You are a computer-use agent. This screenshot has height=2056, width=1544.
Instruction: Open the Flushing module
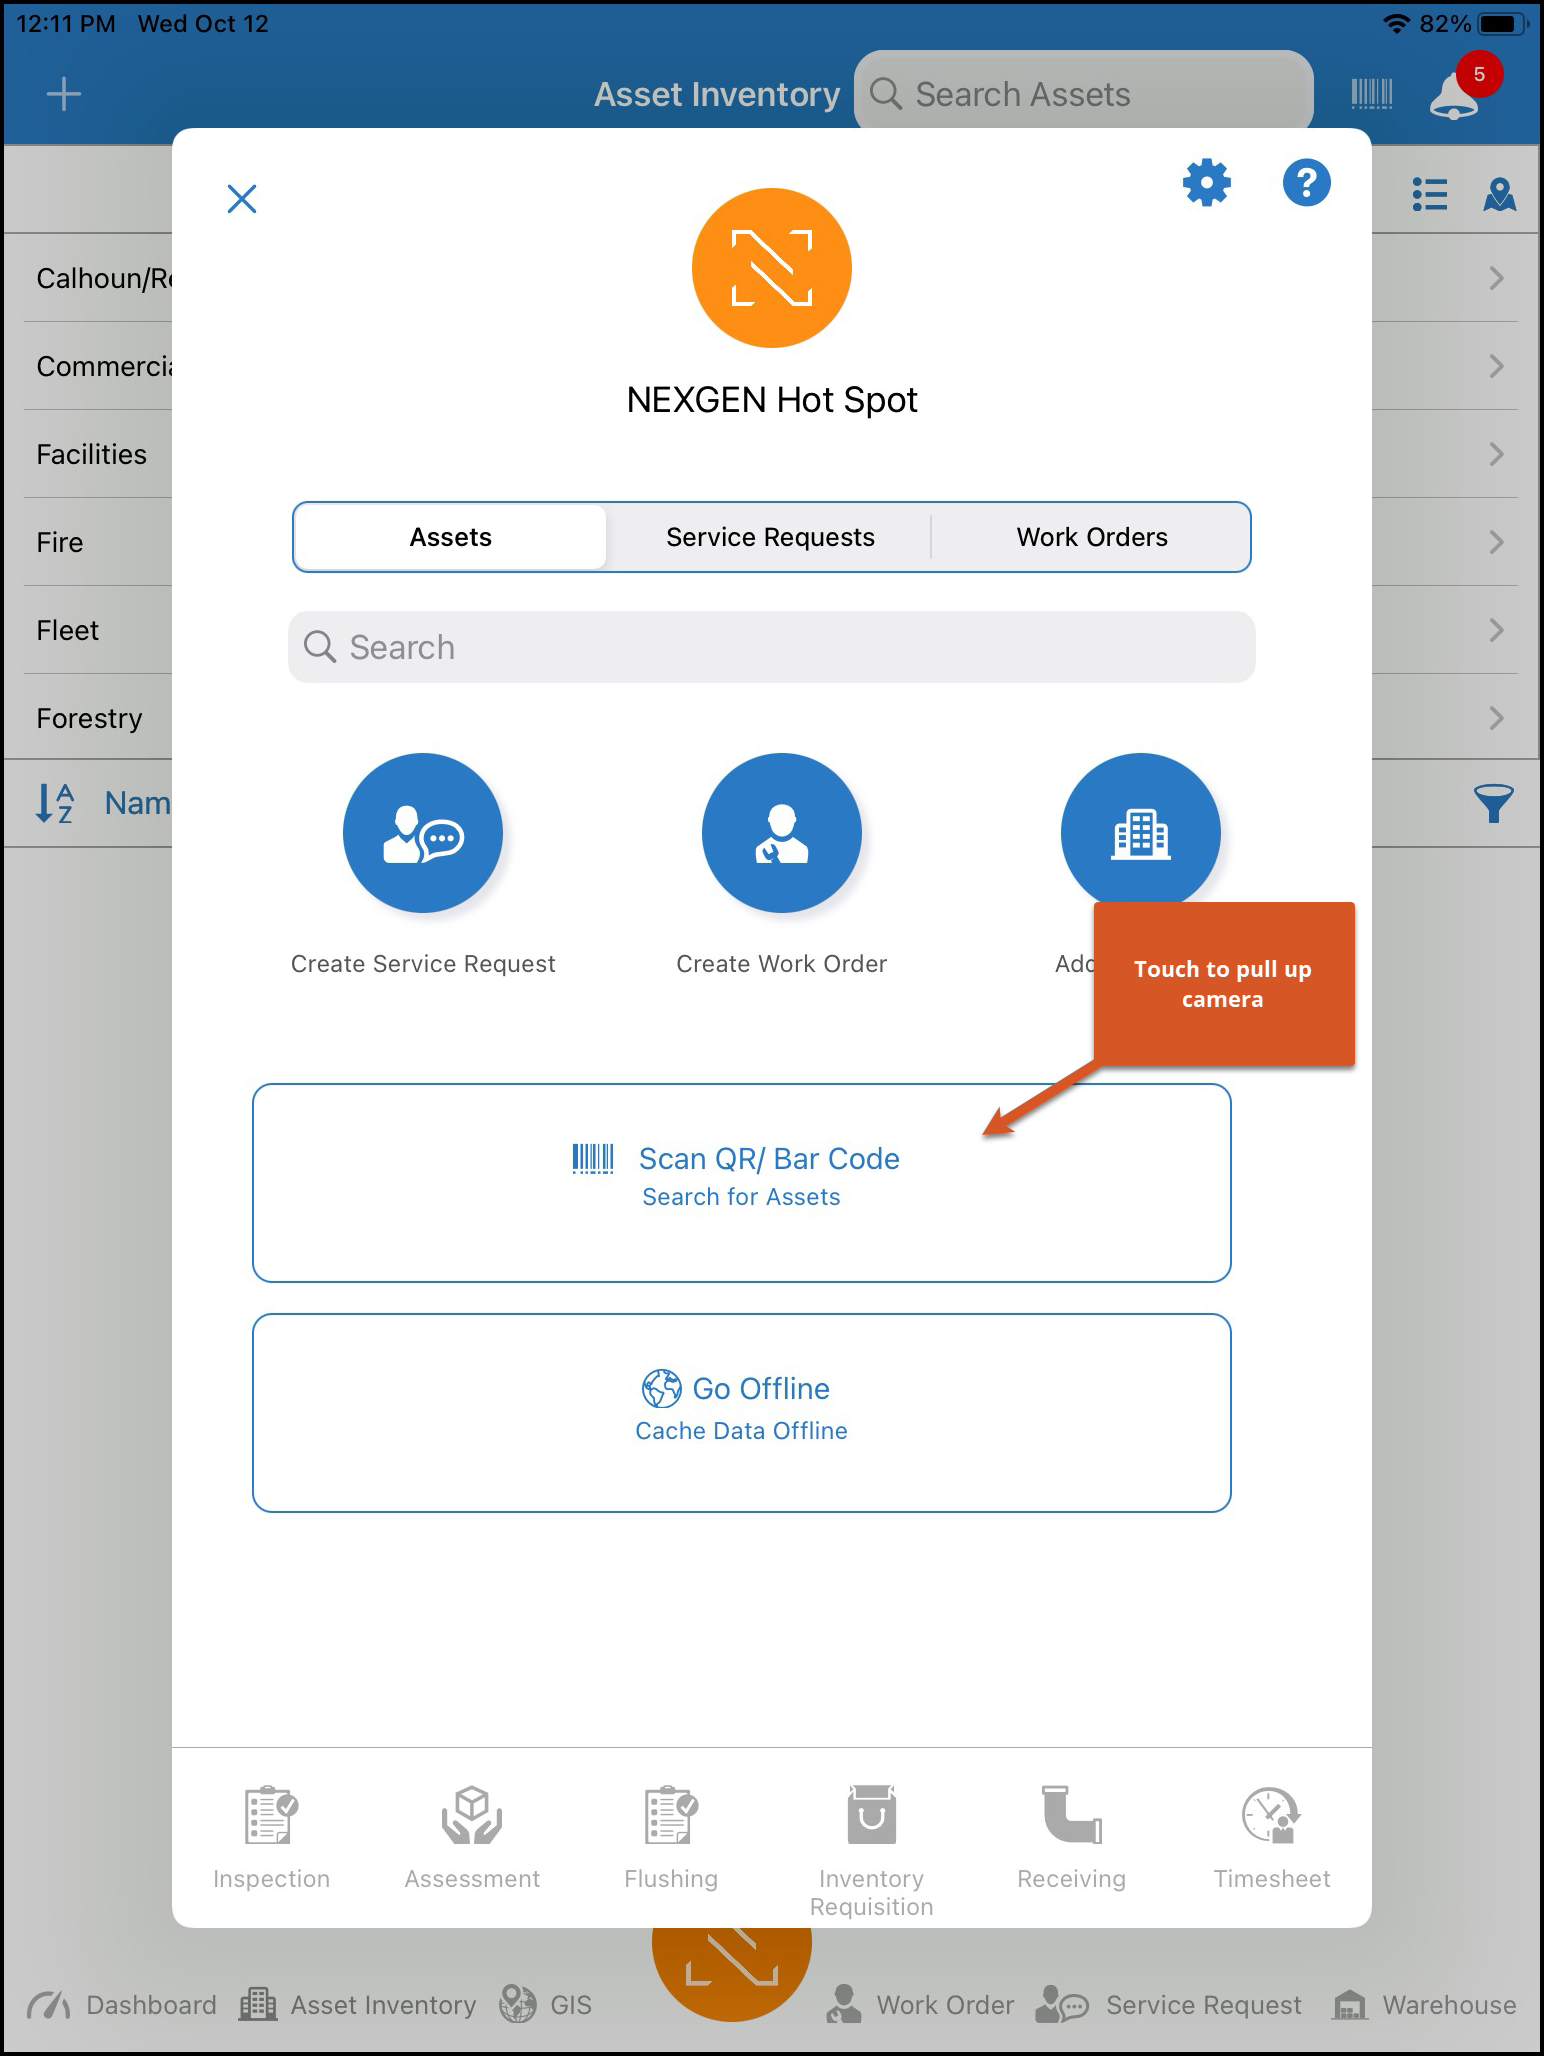tap(671, 1838)
